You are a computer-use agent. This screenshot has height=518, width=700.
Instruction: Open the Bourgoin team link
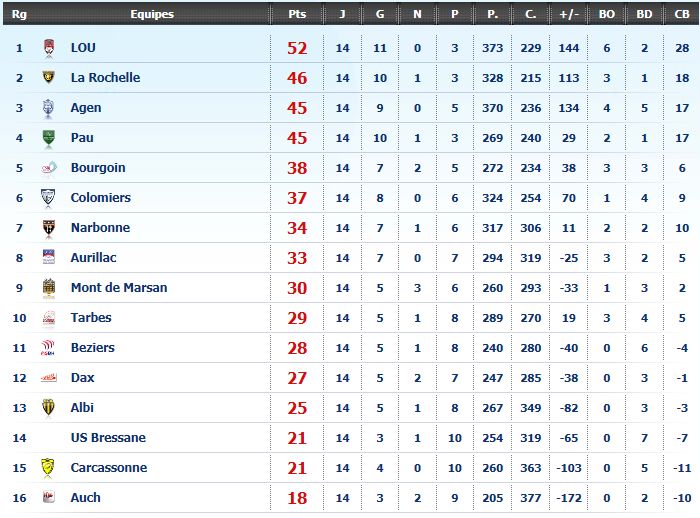98,168
